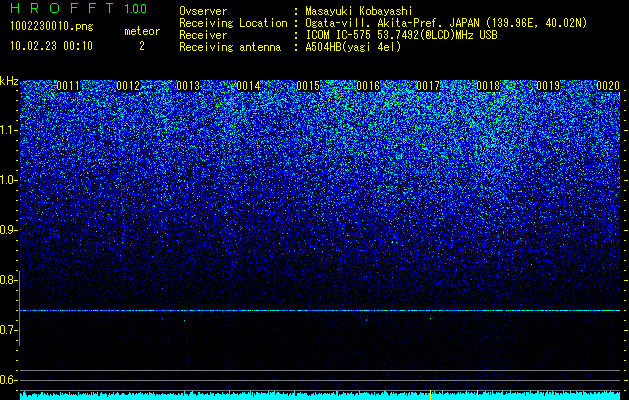Image resolution: width=629 pixels, height=400 pixels.
Task: Click time marker 0013
Action: [188, 86]
